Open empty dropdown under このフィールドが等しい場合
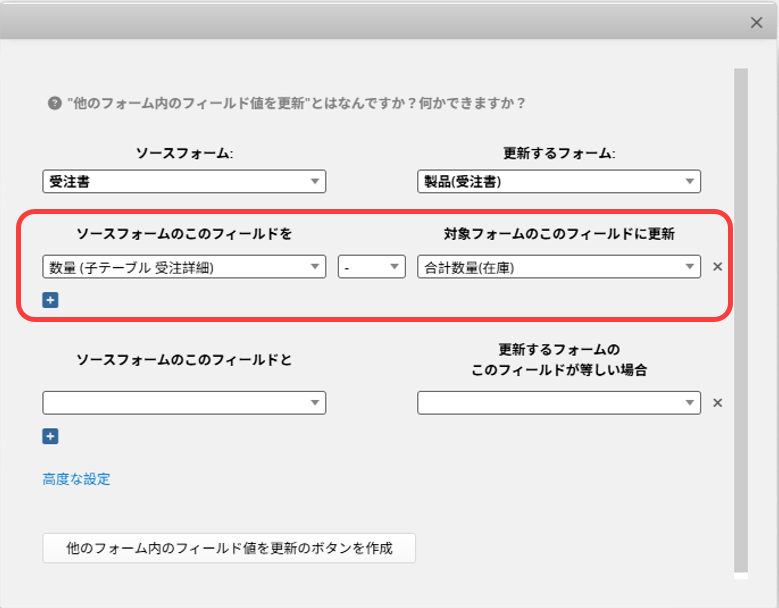Image resolution: width=779 pixels, height=608 pixels. [x=558, y=402]
